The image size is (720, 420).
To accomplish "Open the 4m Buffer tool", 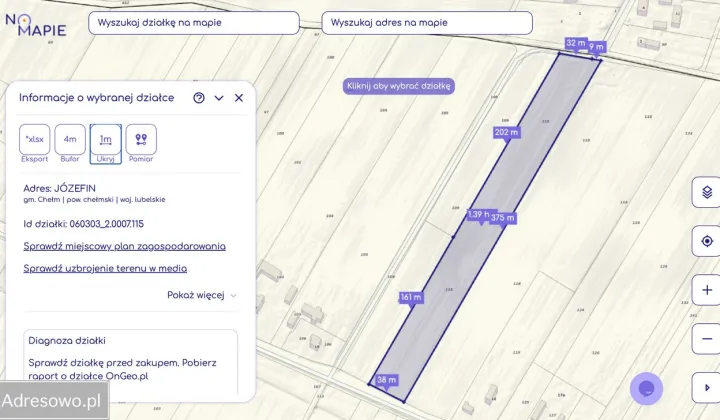I will click(x=70, y=140).
